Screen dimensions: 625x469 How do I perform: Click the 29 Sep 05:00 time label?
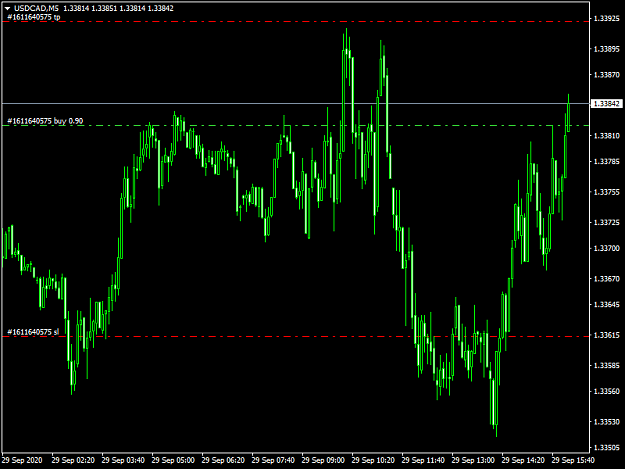(x=173, y=460)
